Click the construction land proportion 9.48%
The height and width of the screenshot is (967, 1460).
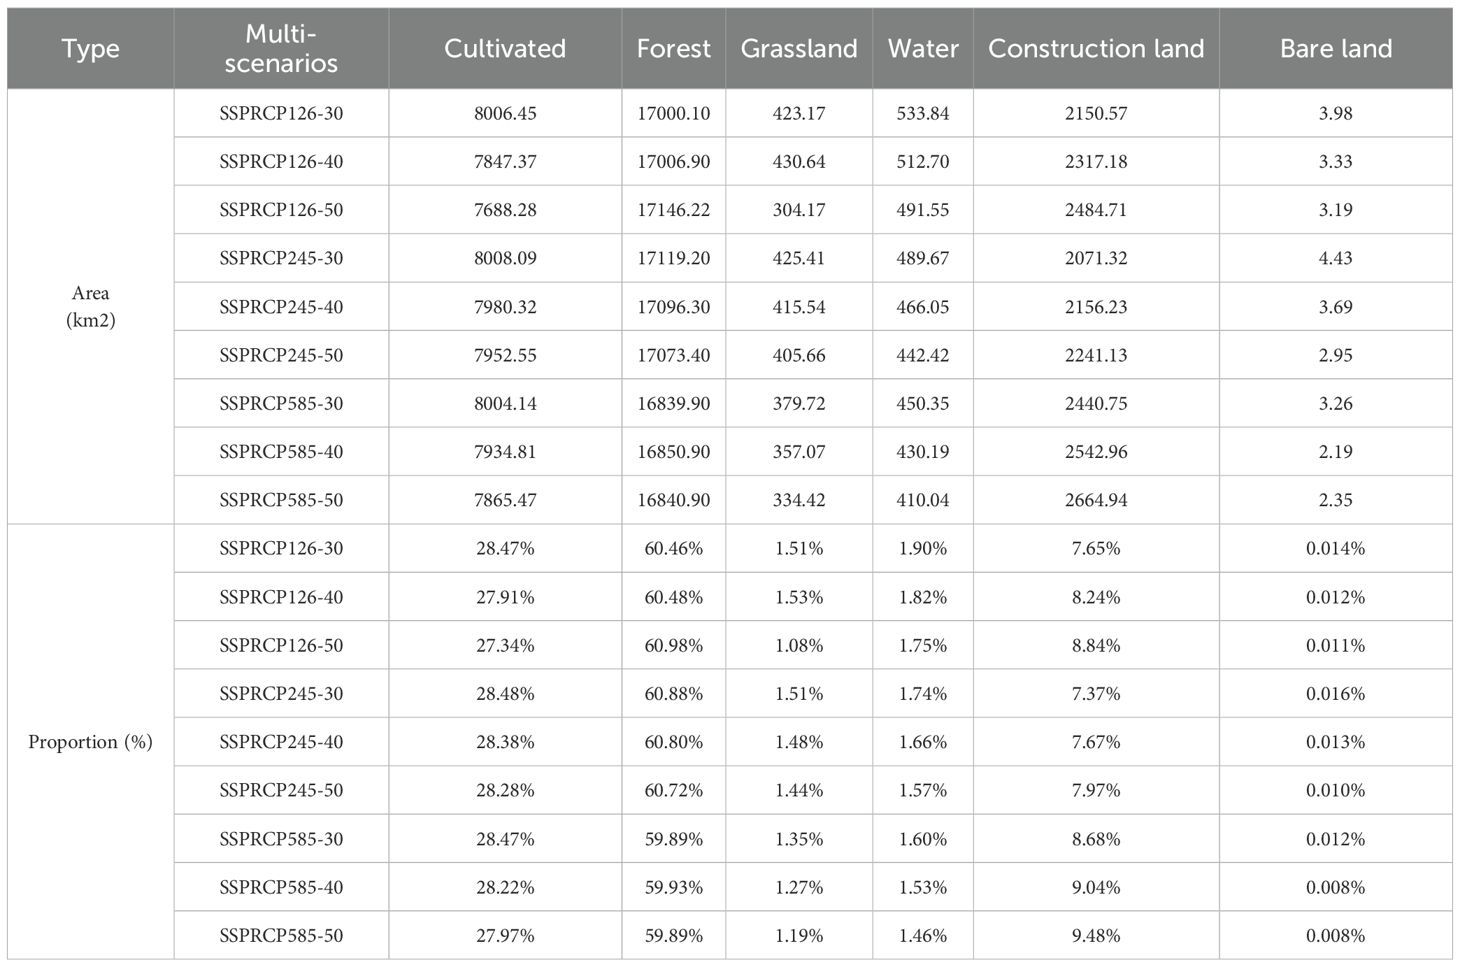[x=1096, y=936]
